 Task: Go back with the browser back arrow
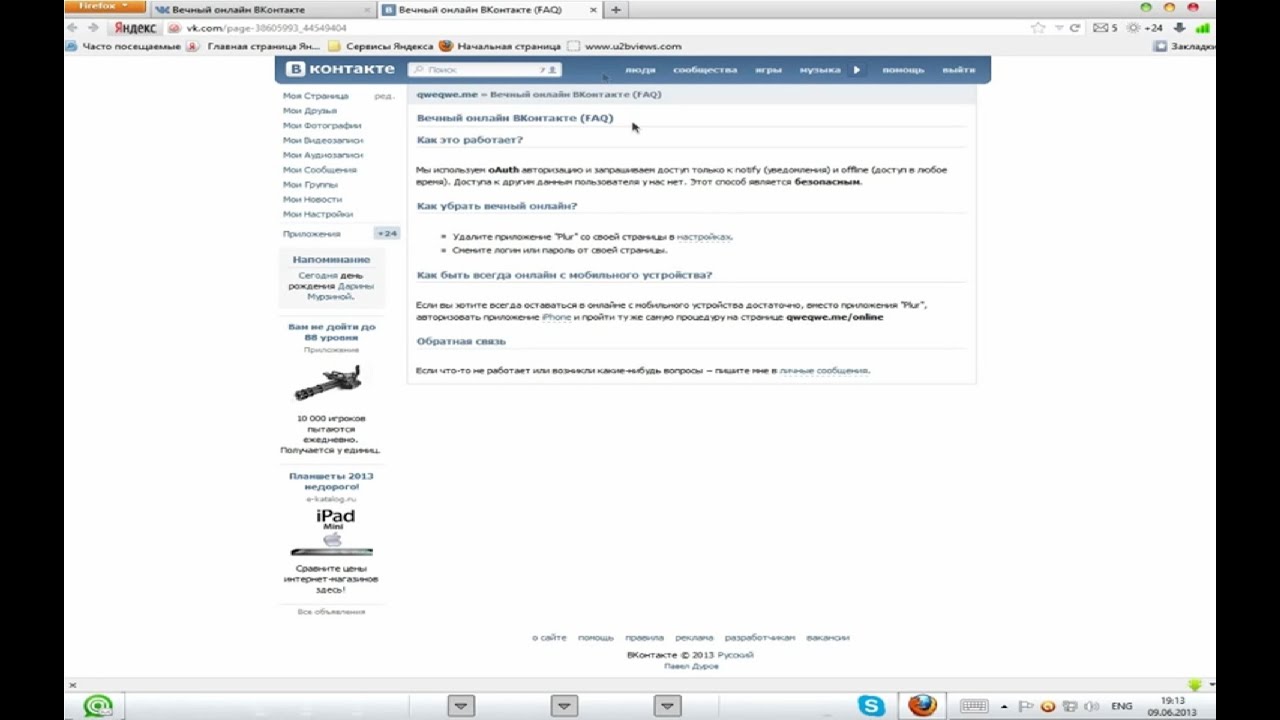[72, 28]
